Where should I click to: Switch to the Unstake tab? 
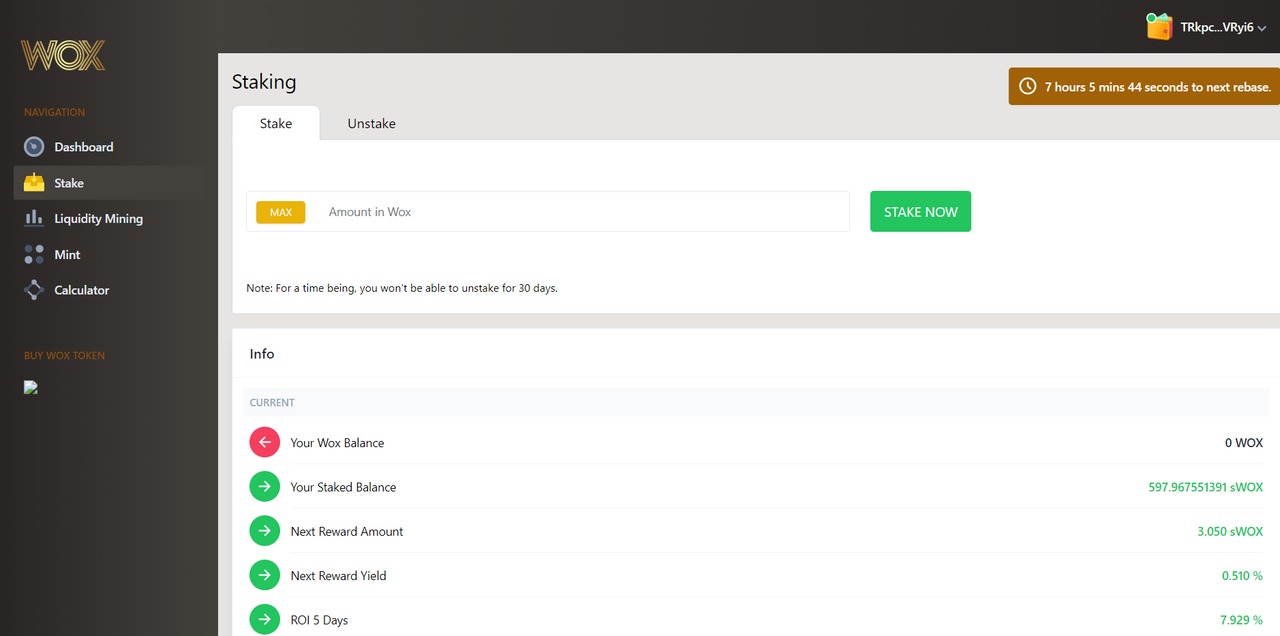[371, 123]
